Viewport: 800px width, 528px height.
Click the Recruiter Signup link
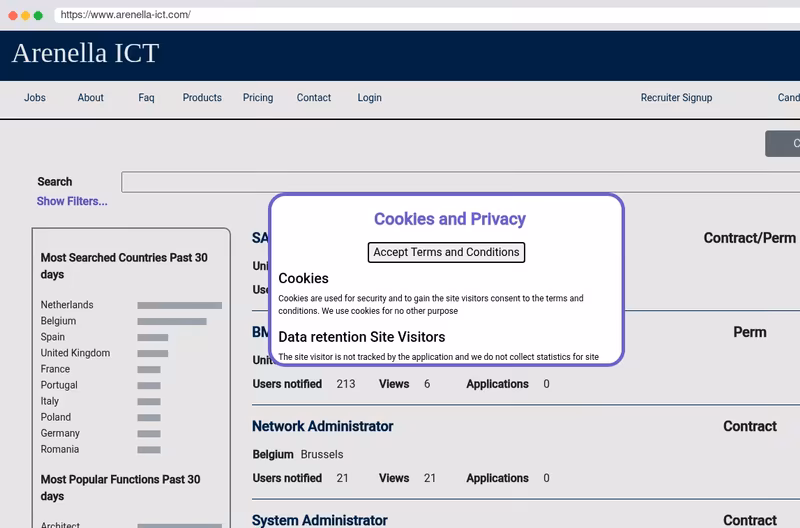click(x=676, y=97)
